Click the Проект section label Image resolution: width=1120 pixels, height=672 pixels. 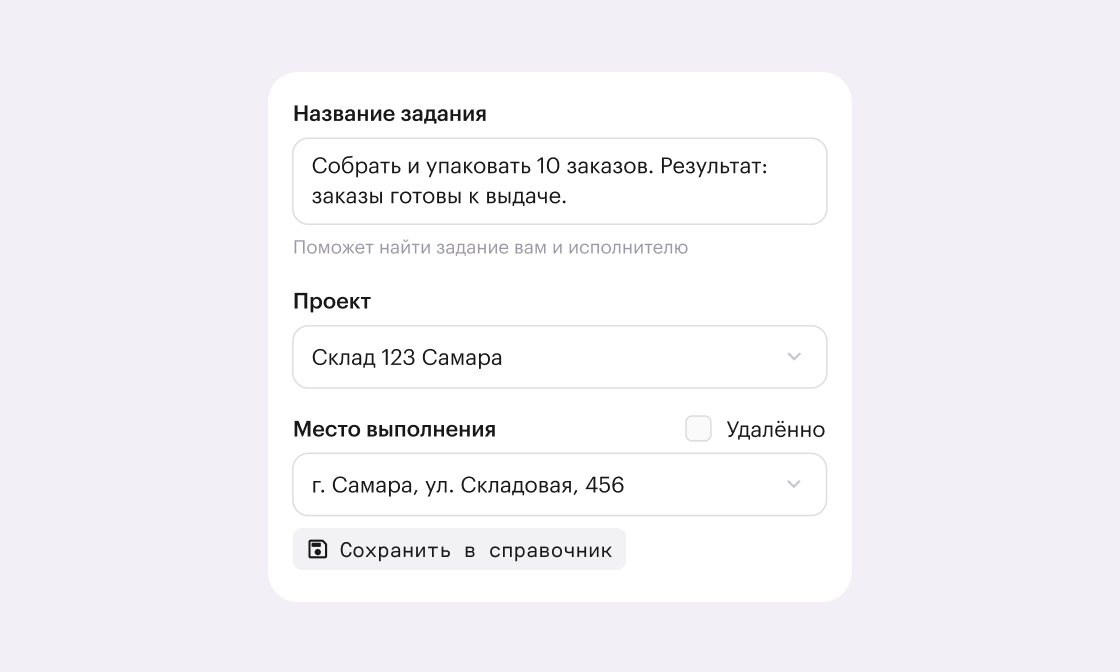click(x=331, y=301)
